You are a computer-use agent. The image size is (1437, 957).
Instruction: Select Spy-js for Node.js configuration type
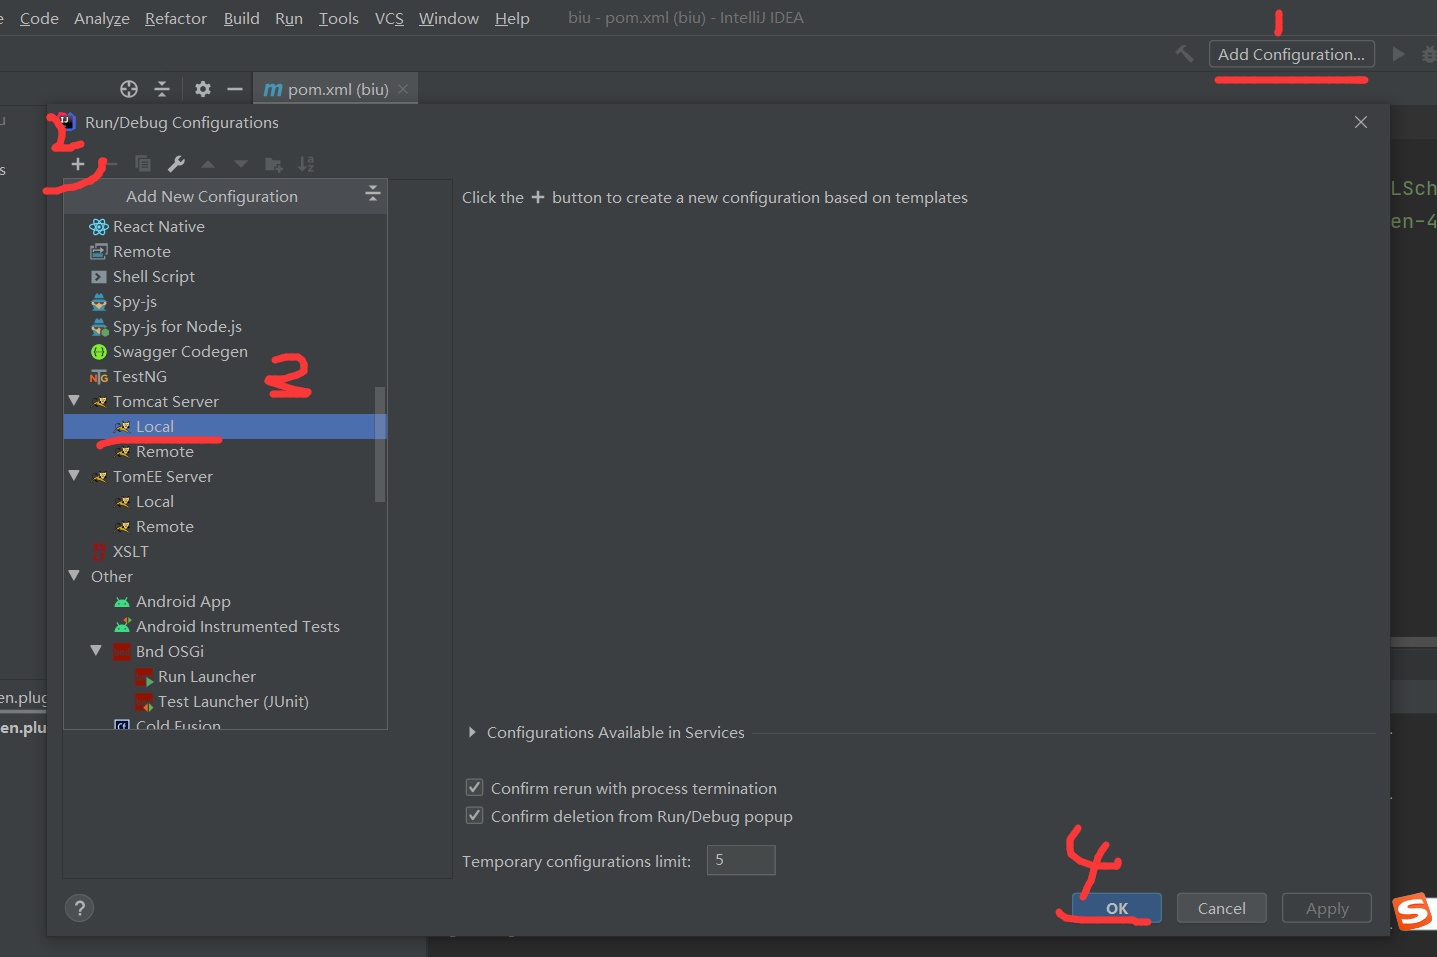177,326
